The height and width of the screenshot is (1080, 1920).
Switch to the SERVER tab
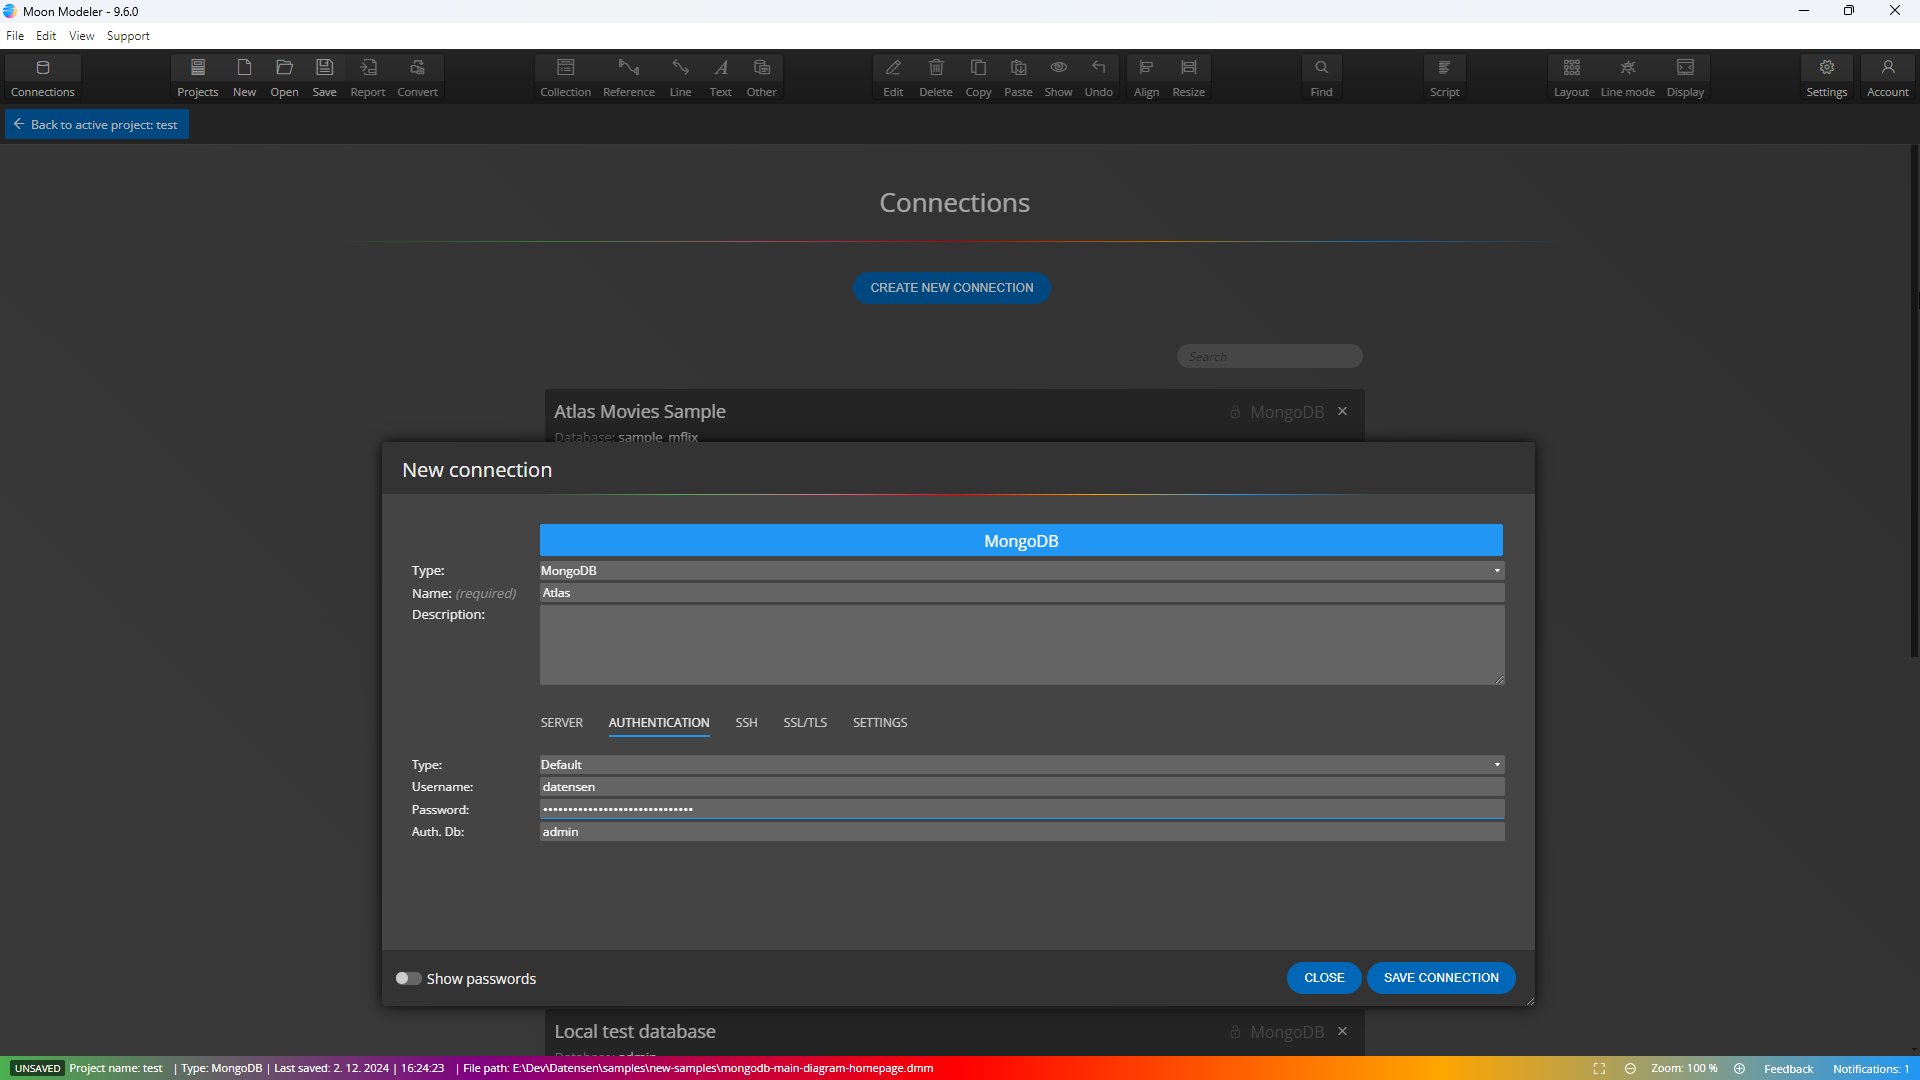tap(561, 722)
